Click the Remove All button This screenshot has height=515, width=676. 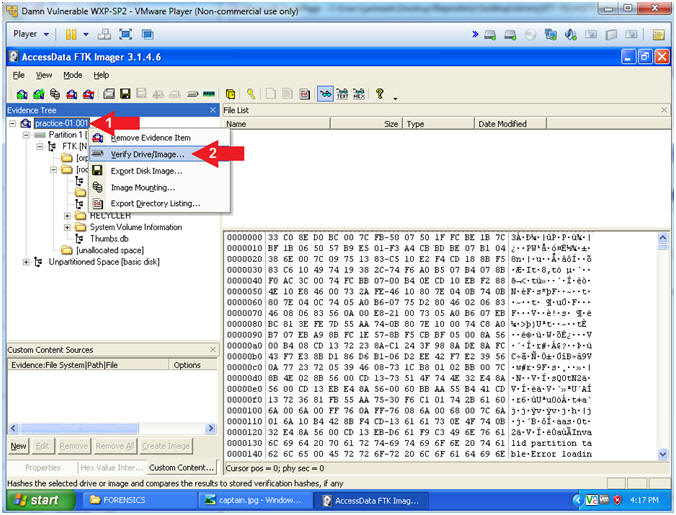click(115, 446)
